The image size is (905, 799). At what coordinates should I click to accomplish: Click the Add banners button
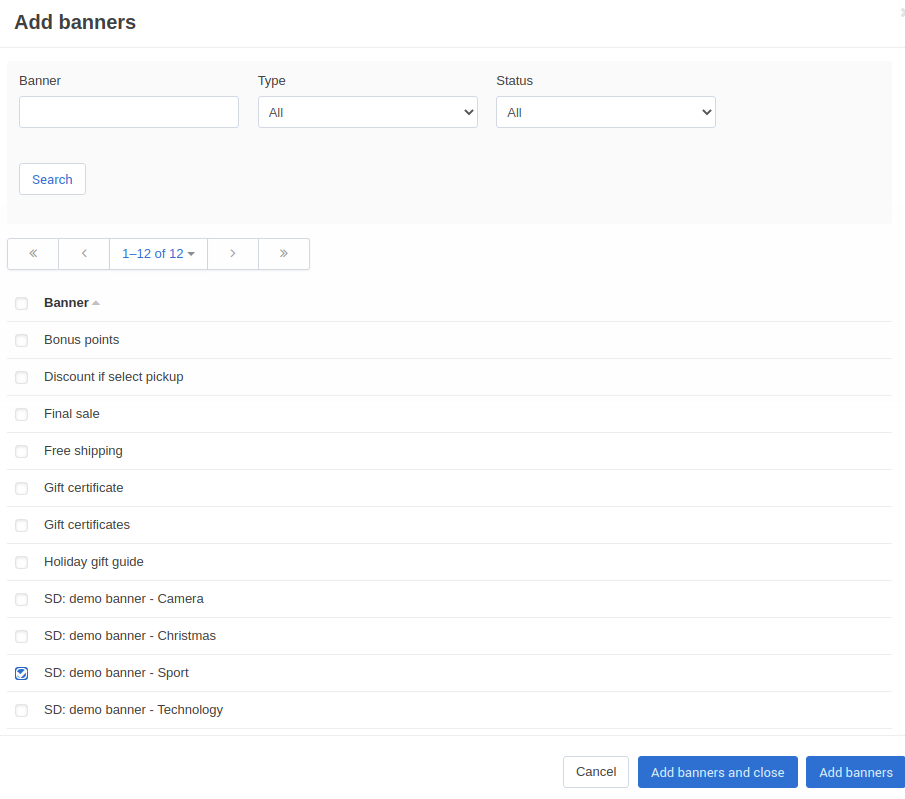[x=855, y=772]
